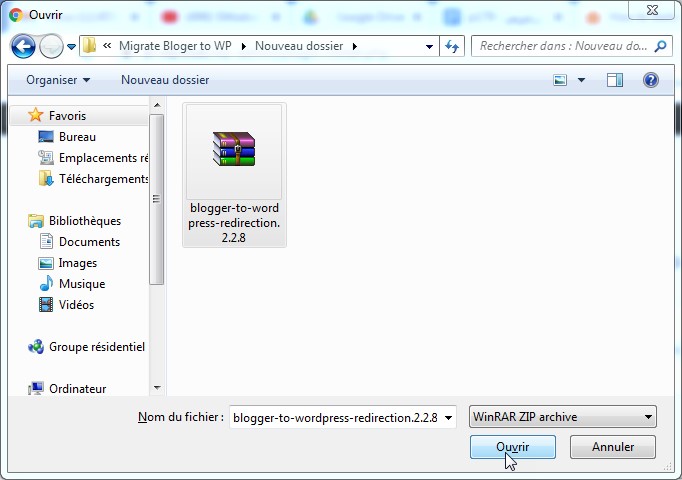The height and width of the screenshot is (480, 682).
Task: Click the Images picture icon
Action: coord(46,263)
